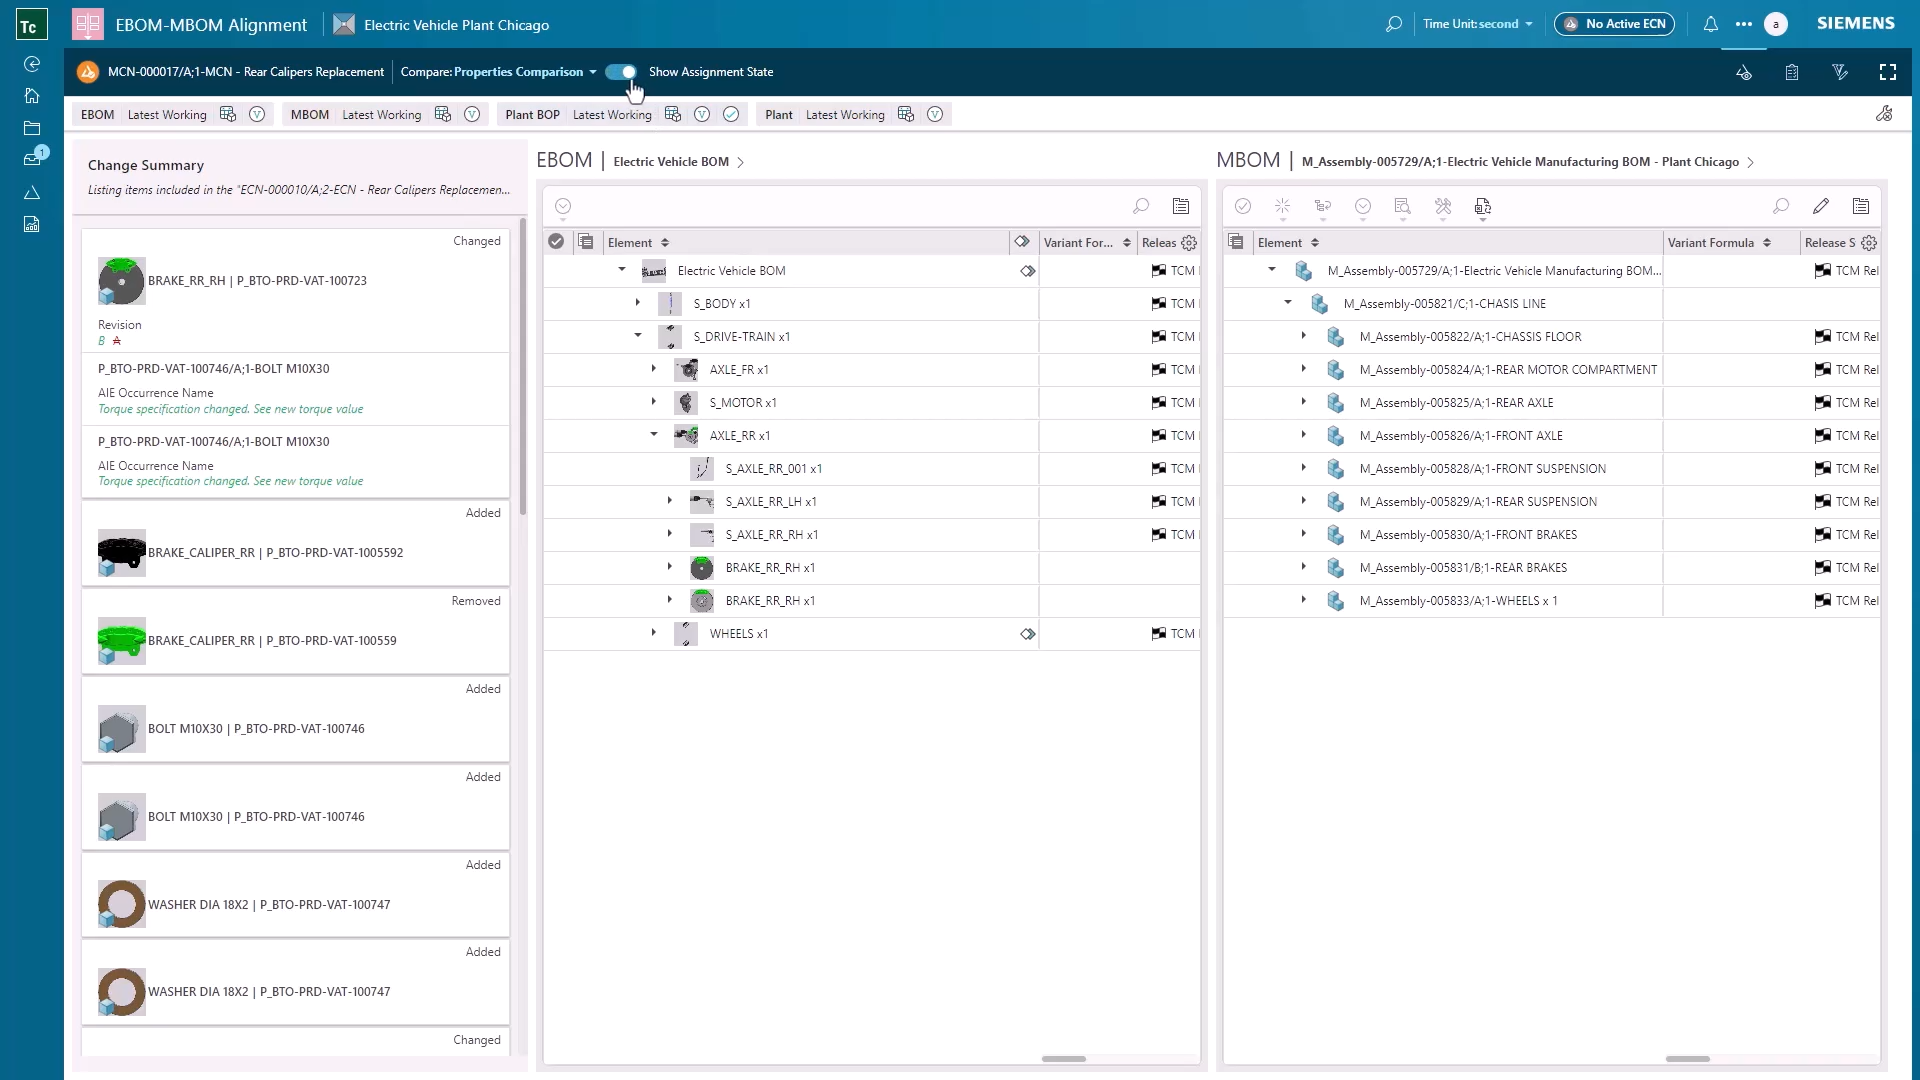Open the folders icon in left sidebar
This screenshot has height=1080, width=1920.
[x=32, y=128]
